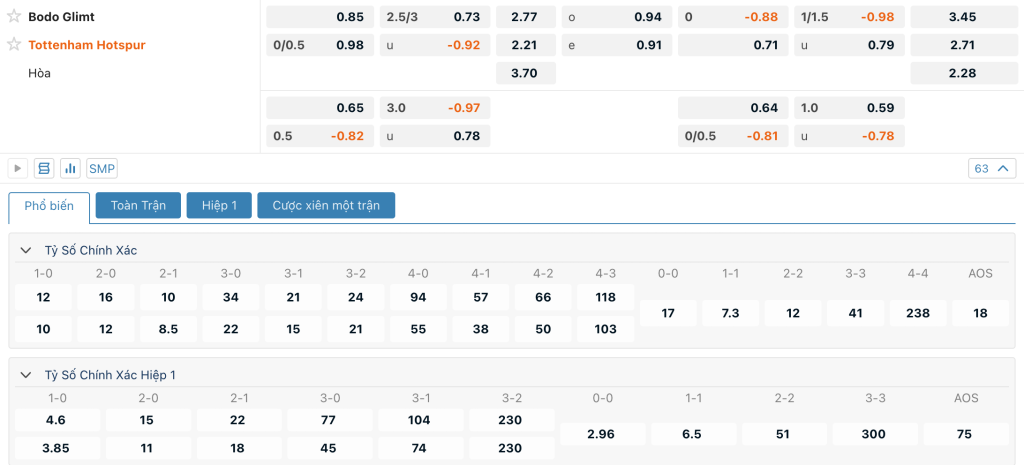Click the -0.92 under odds
1024x465 pixels.
coord(435,45)
